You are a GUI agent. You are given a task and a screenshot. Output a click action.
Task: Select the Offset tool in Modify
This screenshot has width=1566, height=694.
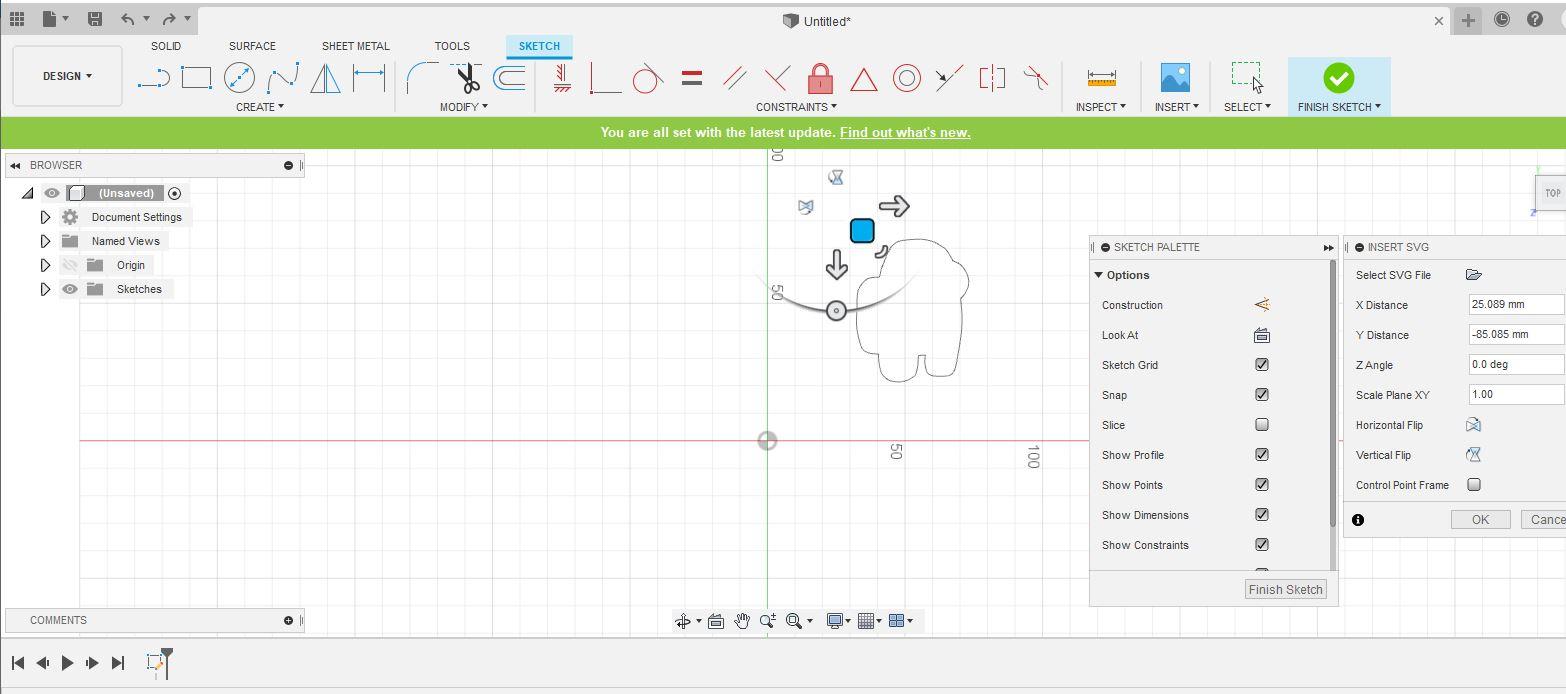(509, 77)
